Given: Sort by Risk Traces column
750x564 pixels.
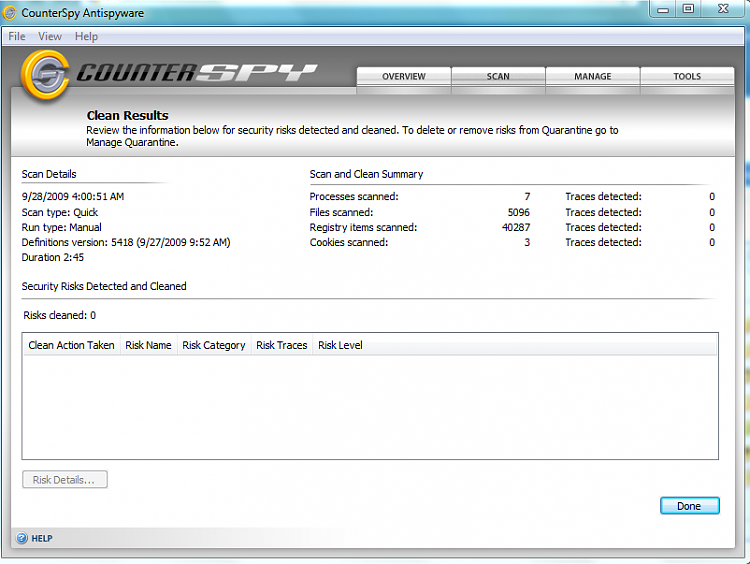Looking at the screenshot, I should tap(282, 345).
